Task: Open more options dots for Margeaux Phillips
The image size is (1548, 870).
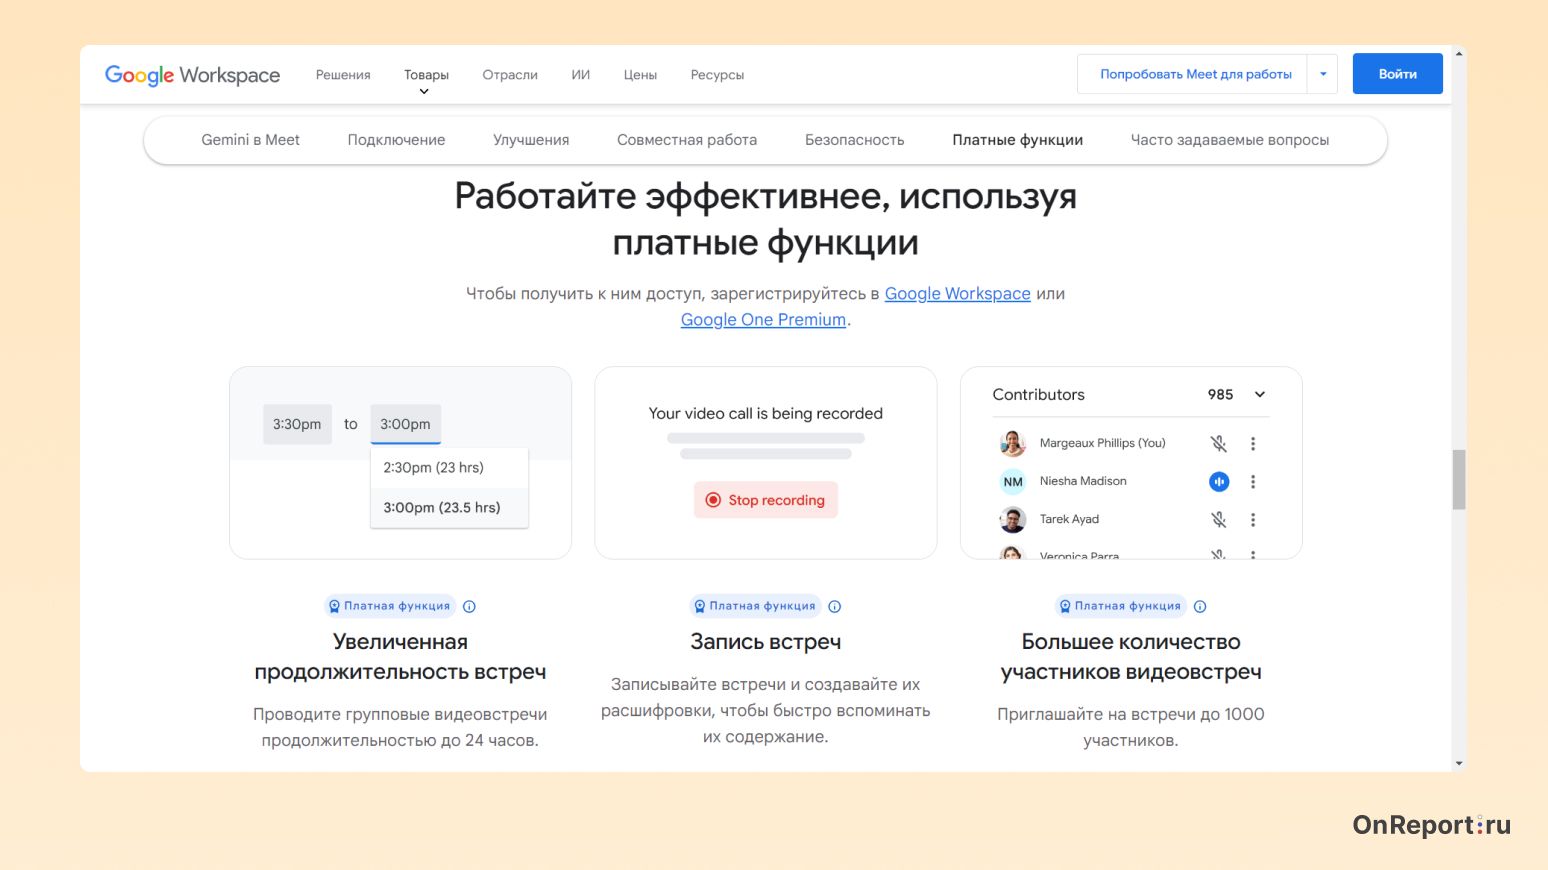Action: click(x=1253, y=443)
